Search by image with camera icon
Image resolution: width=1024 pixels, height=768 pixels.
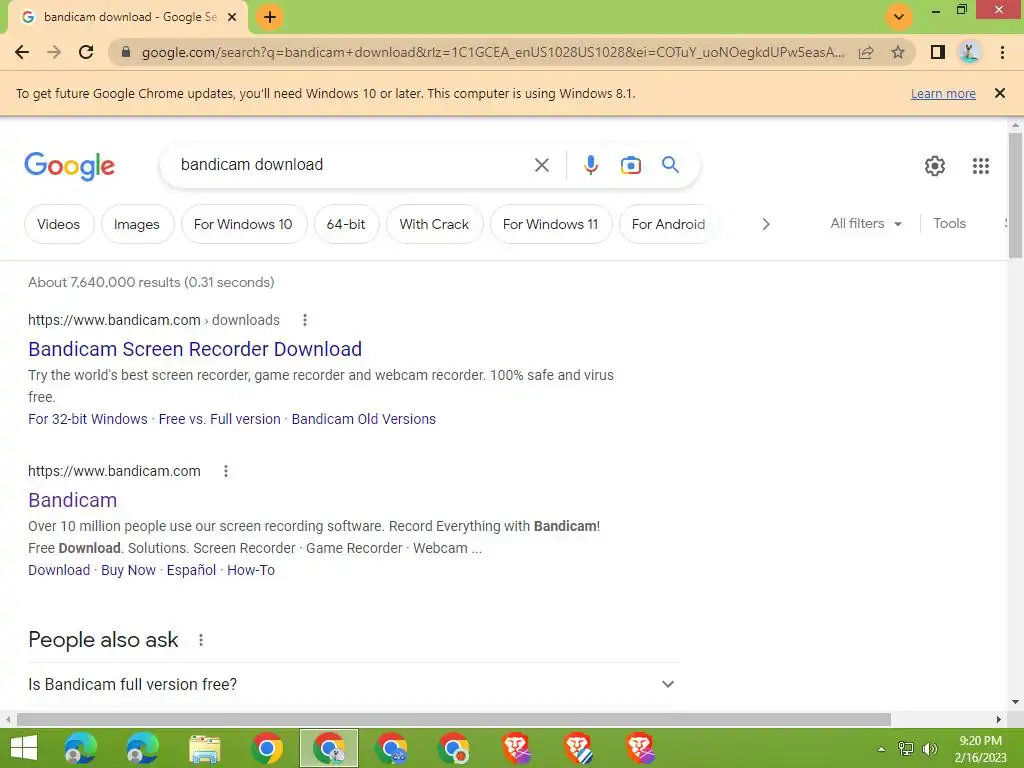pyautogui.click(x=630, y=165)
